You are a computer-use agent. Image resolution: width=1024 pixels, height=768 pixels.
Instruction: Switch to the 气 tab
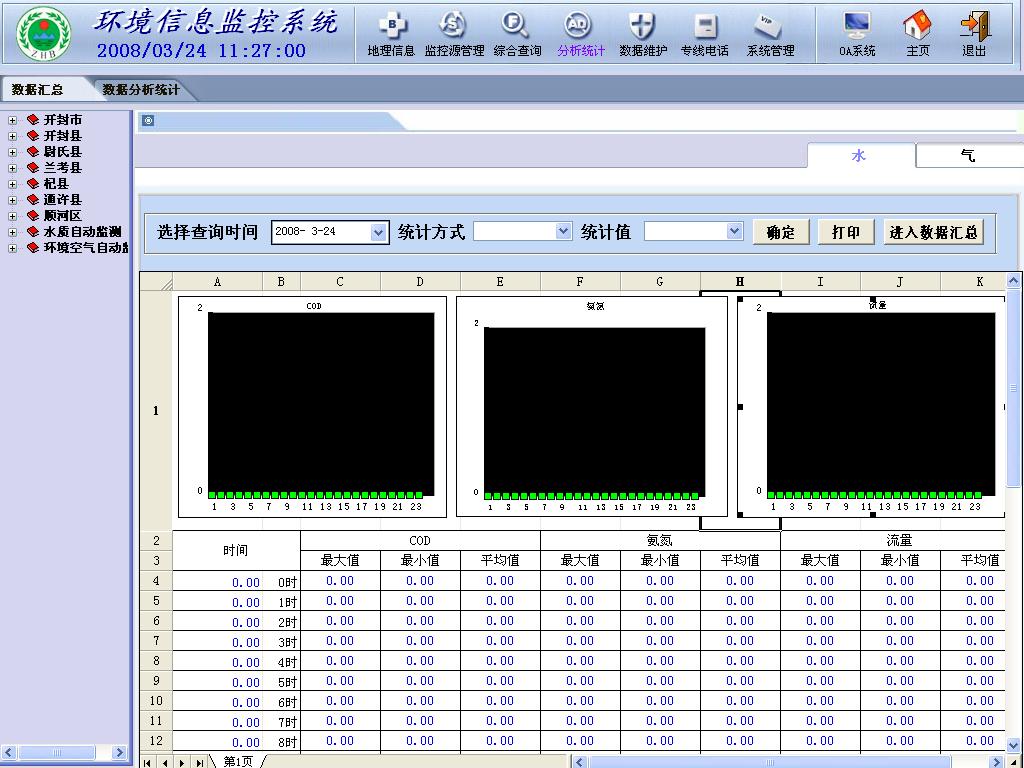pyautogui.click(x=967, y=156)
